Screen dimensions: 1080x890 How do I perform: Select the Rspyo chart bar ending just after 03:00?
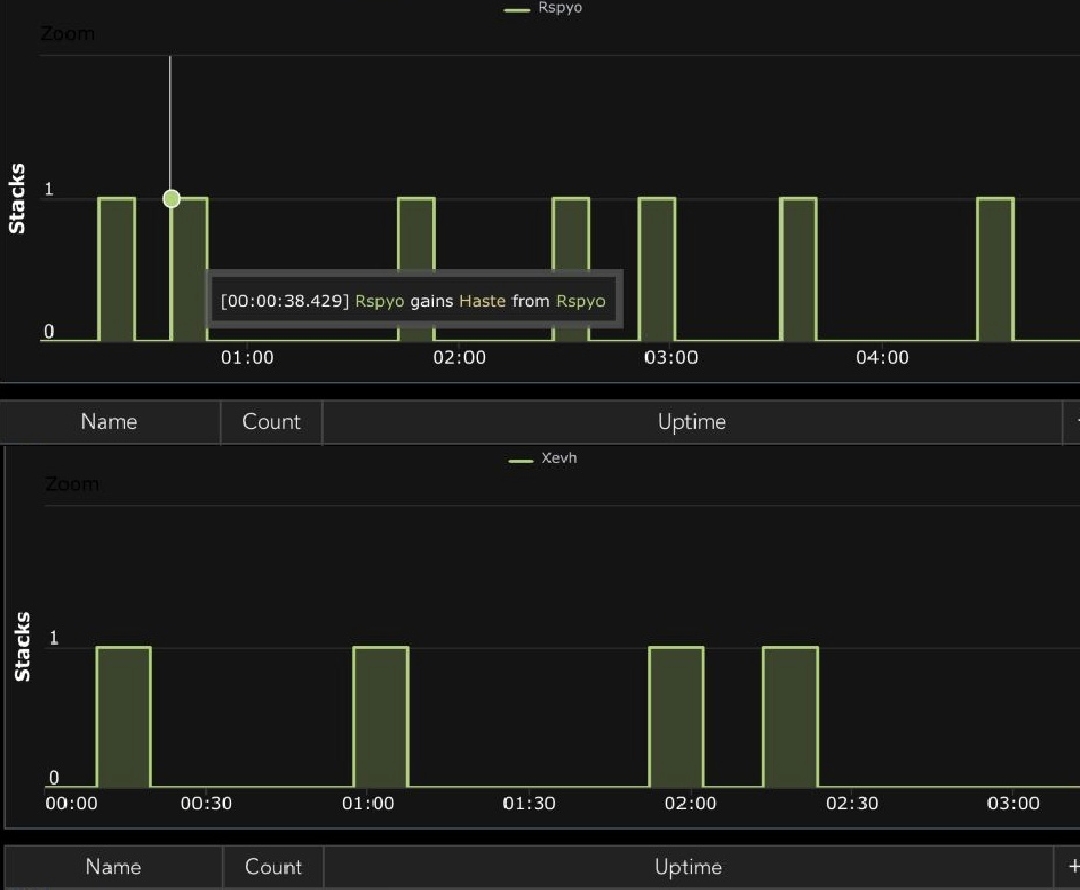point(656,269)
